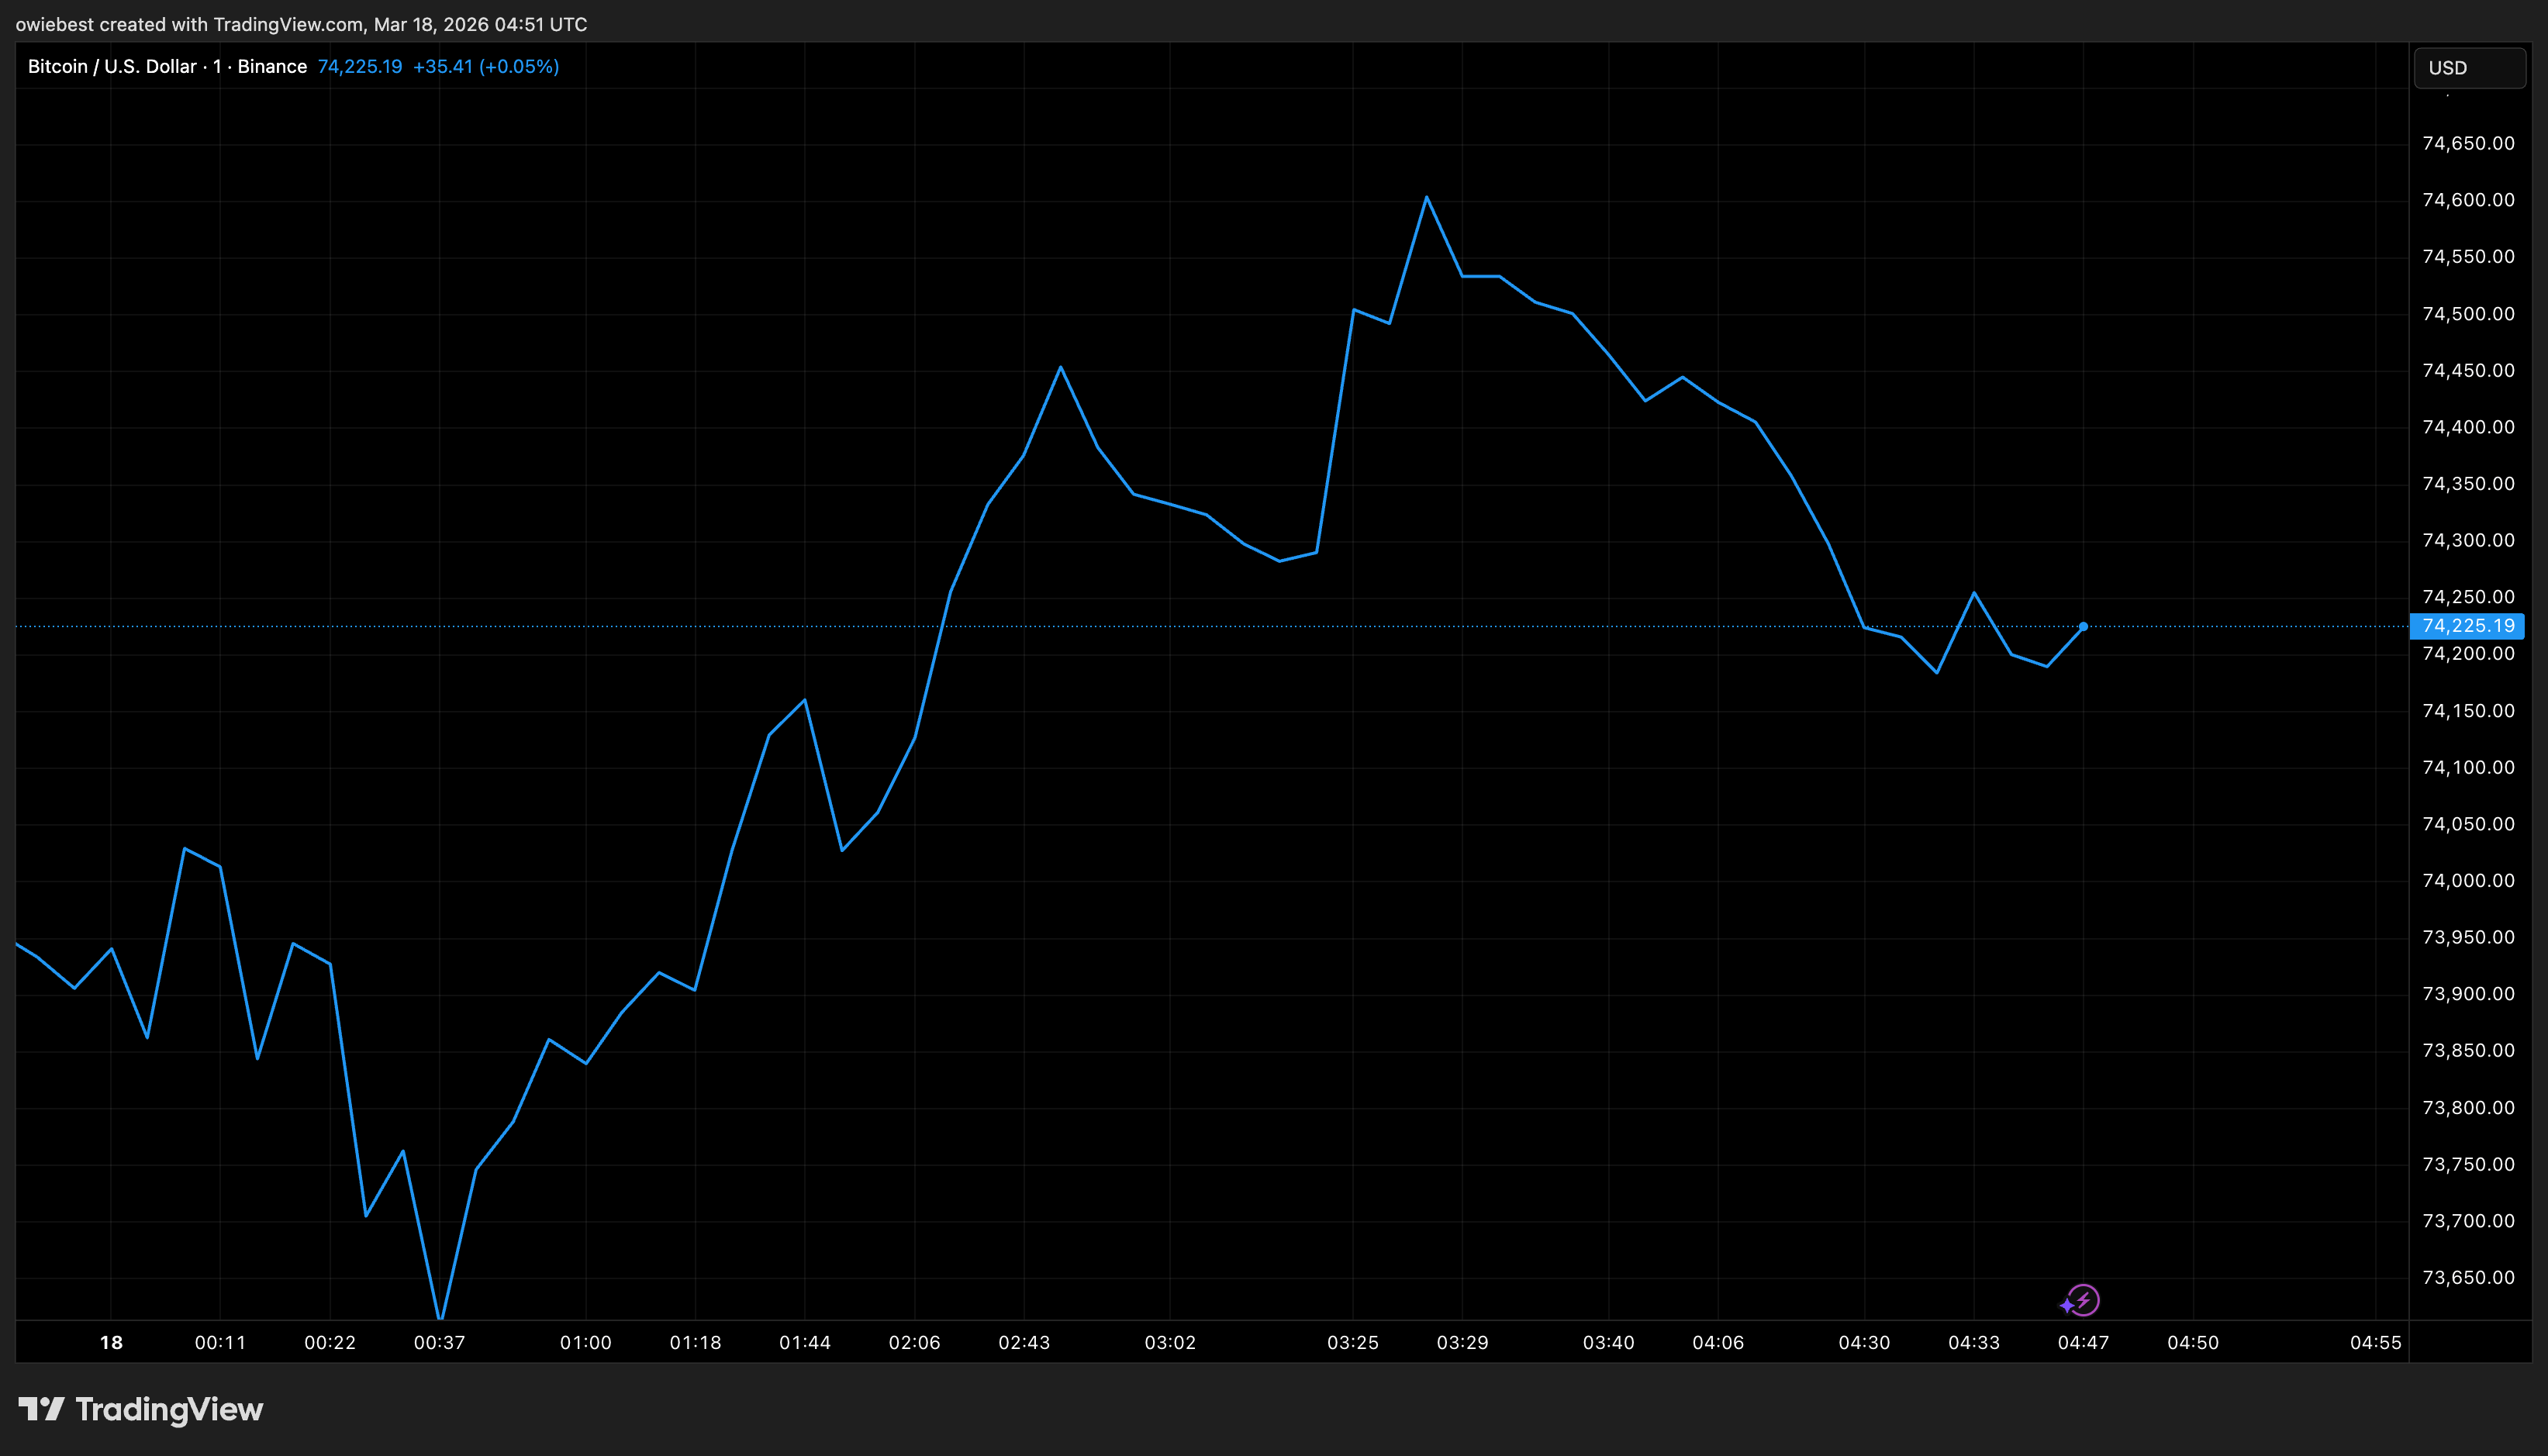Click the 04:55 time axis label
2548x1456 pixels.
click(2375, 1343)
